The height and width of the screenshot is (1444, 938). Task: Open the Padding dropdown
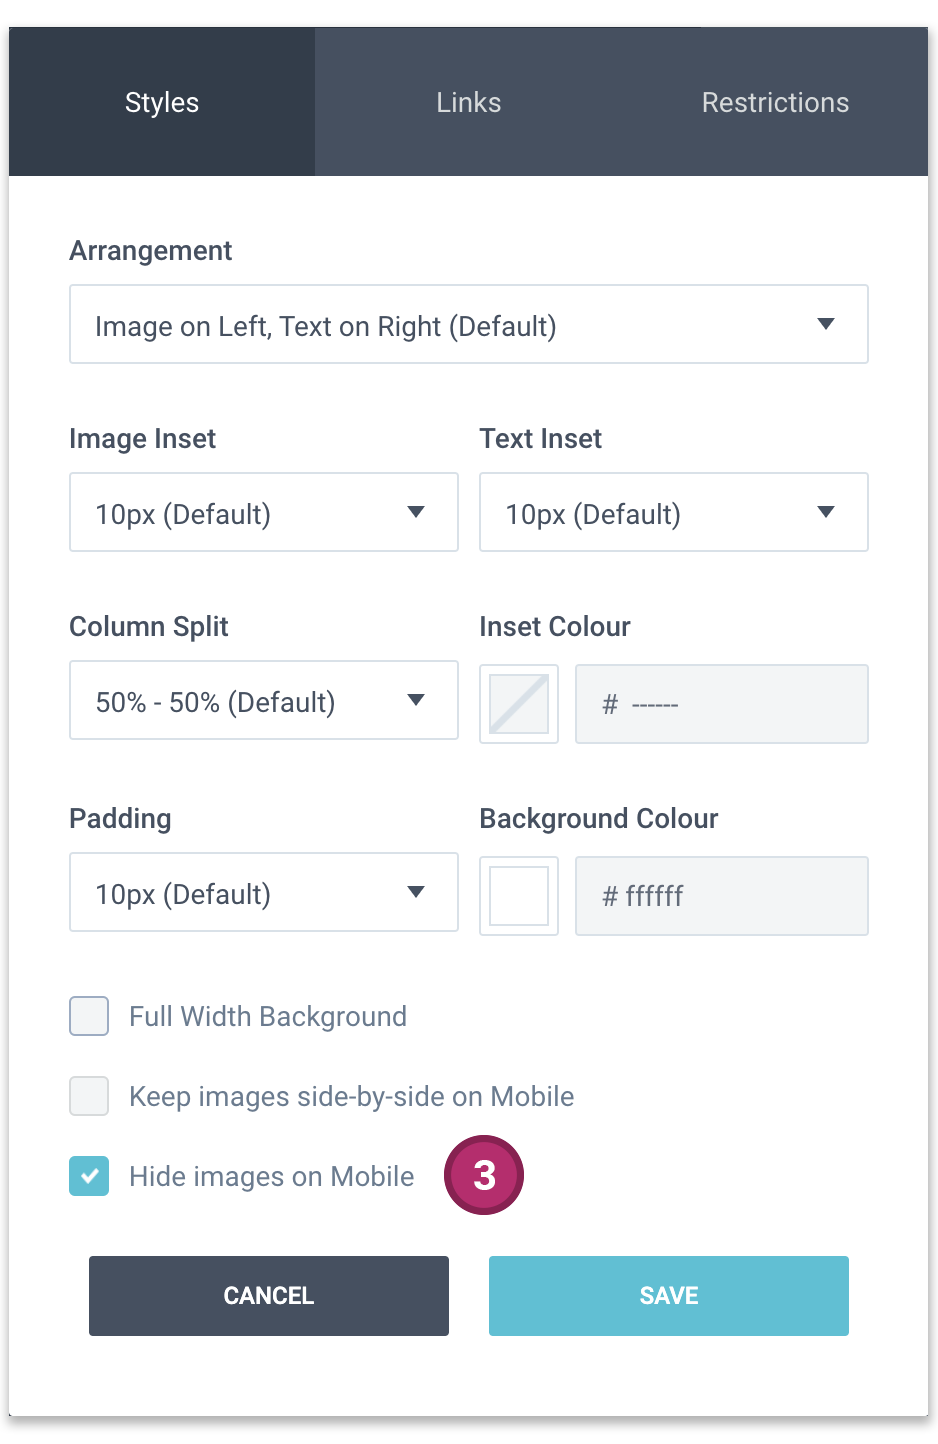[263, 893]
